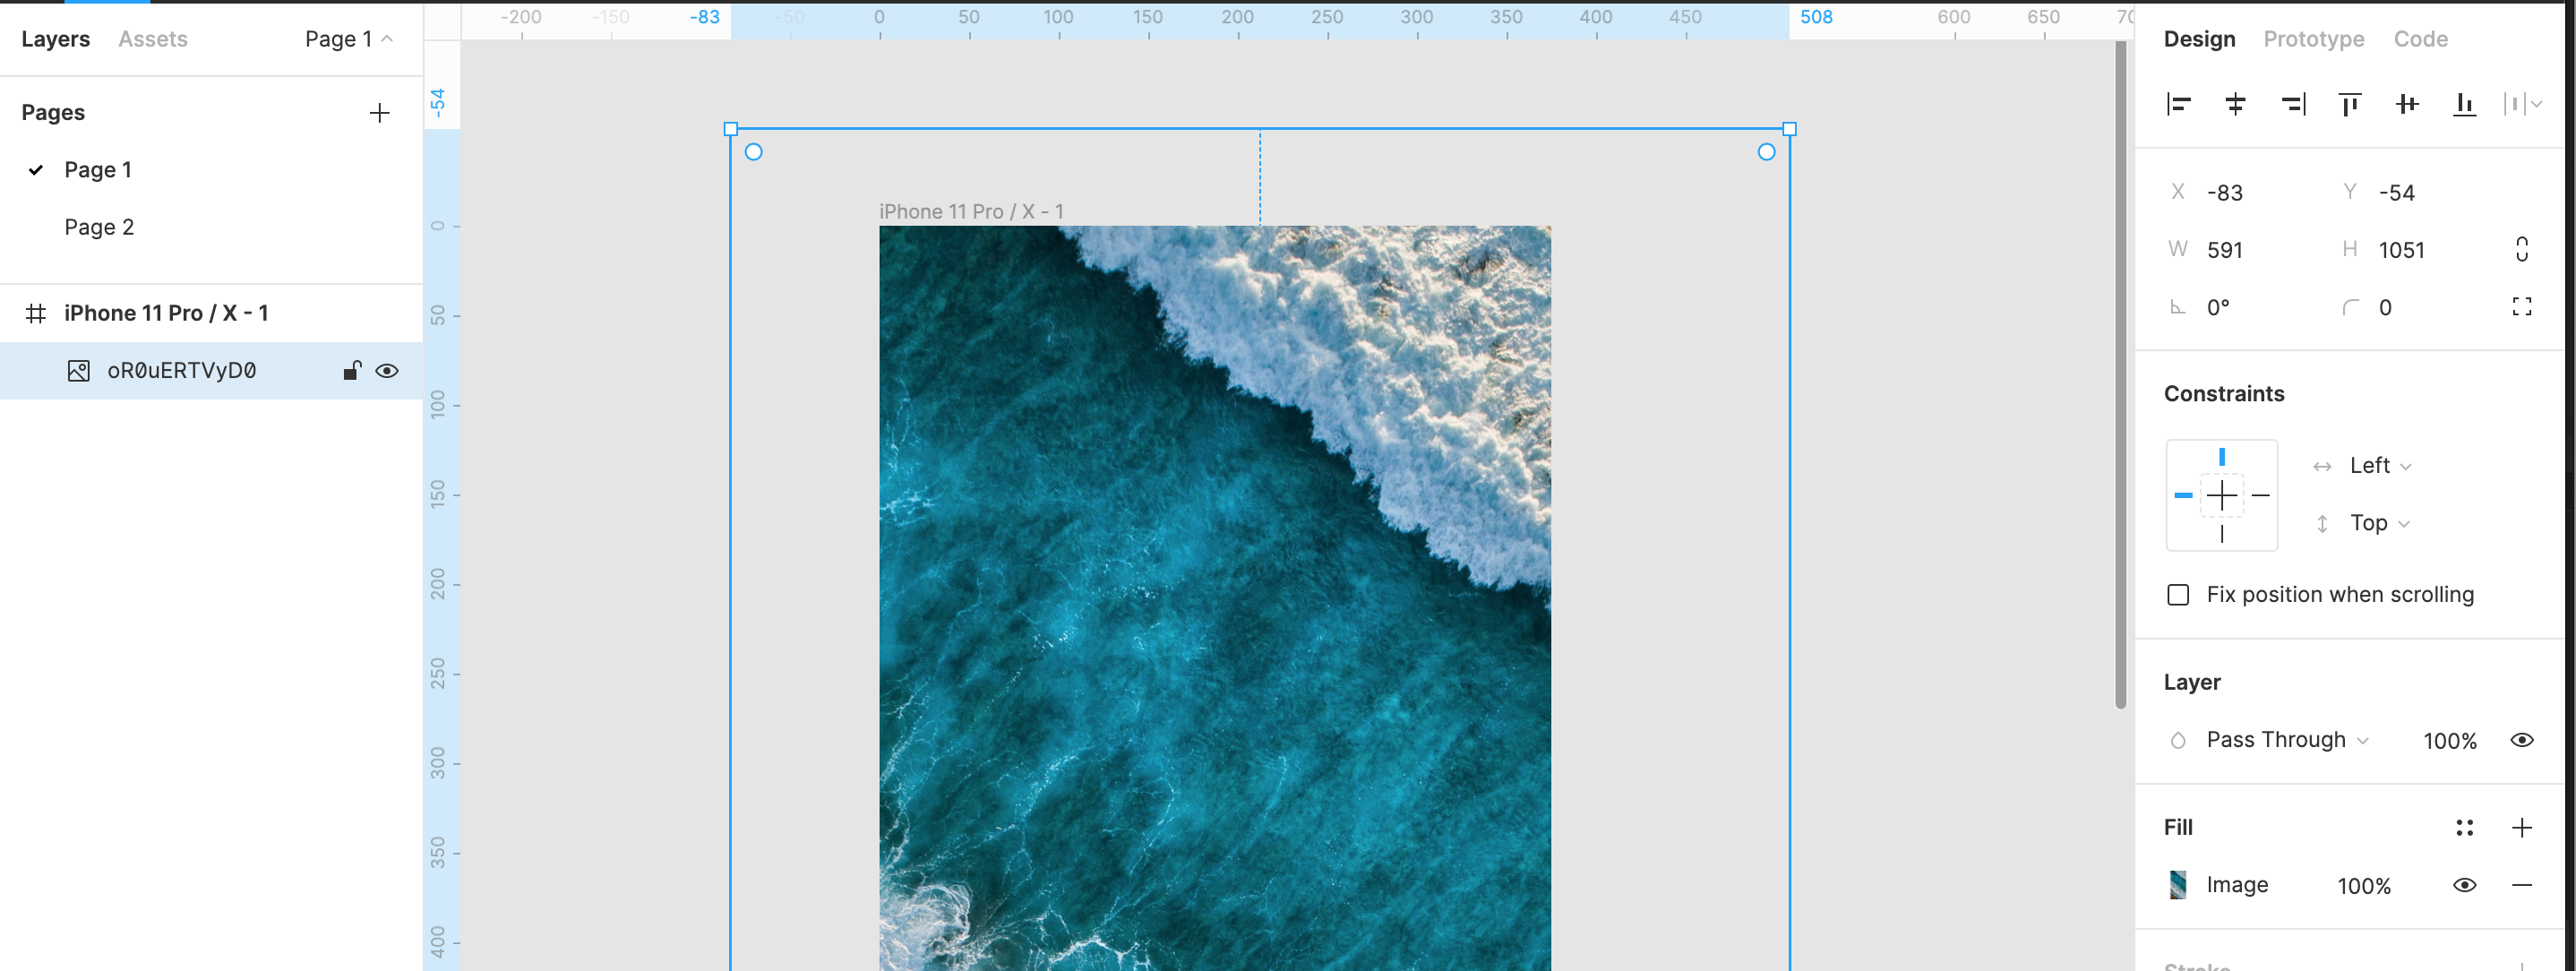The image size is (2576, 971).
Task: Toggle Image fill visibility eye
Action: [2464, 885]
